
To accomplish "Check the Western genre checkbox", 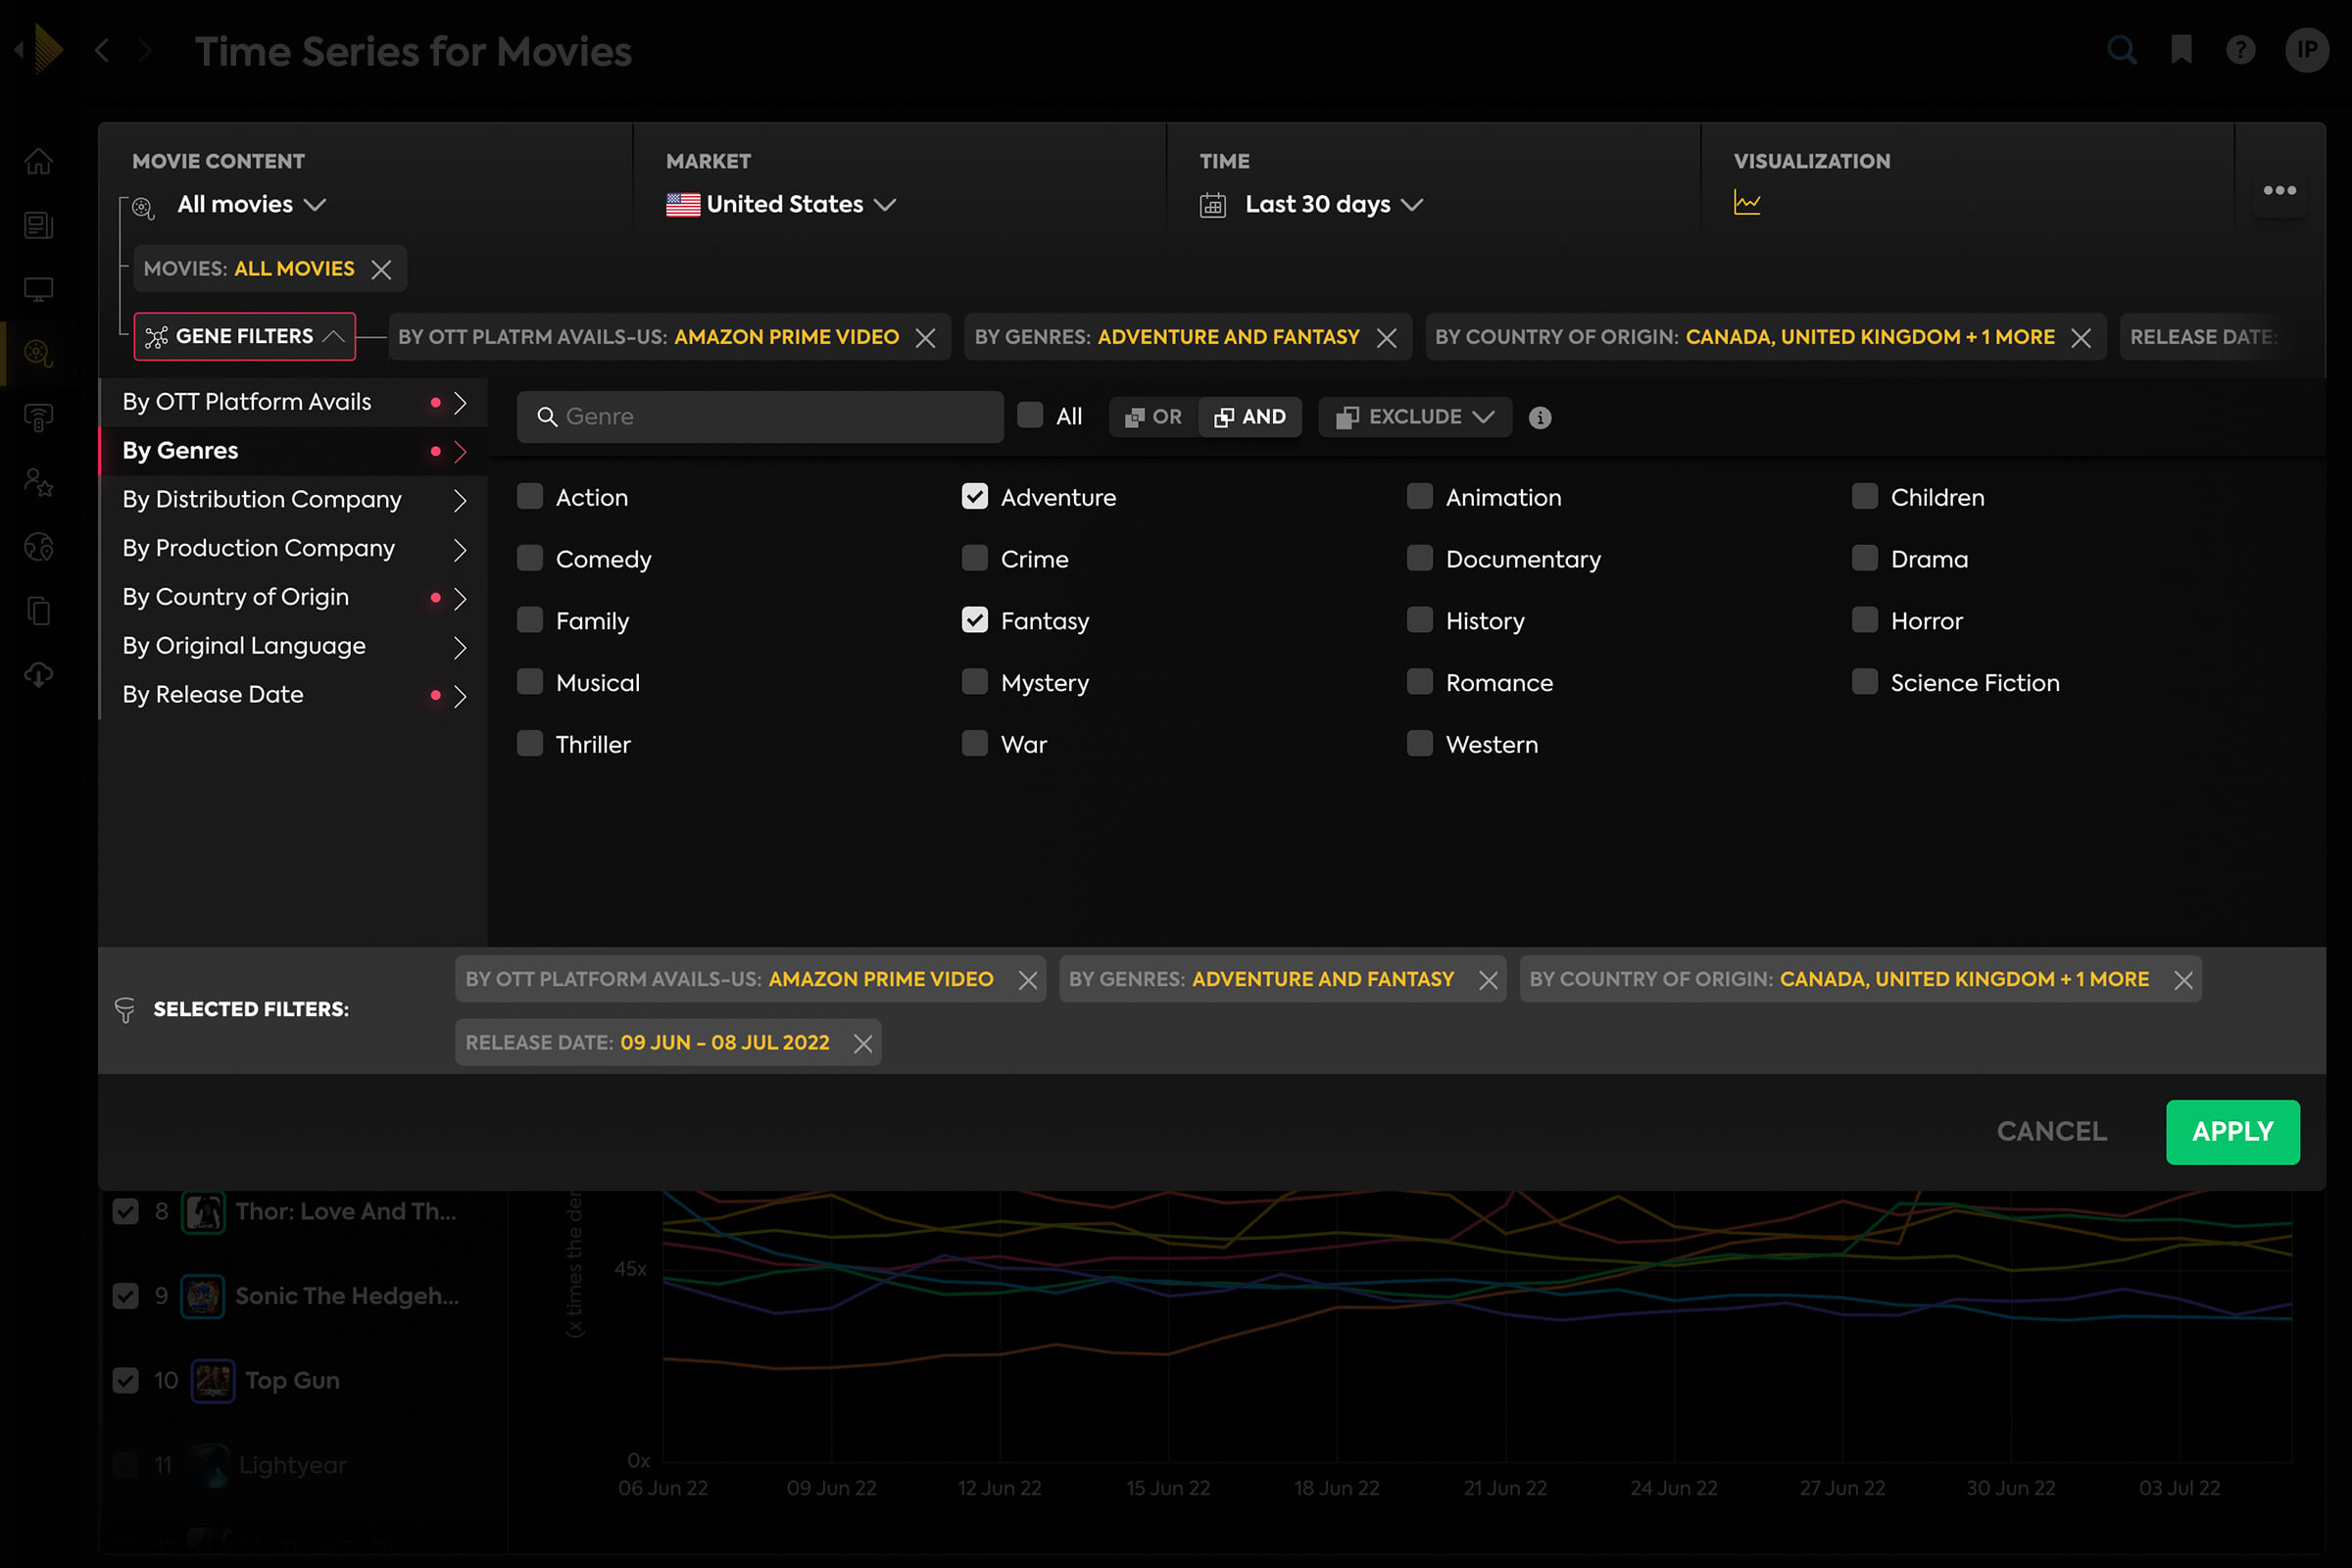I will point(1420,743).
